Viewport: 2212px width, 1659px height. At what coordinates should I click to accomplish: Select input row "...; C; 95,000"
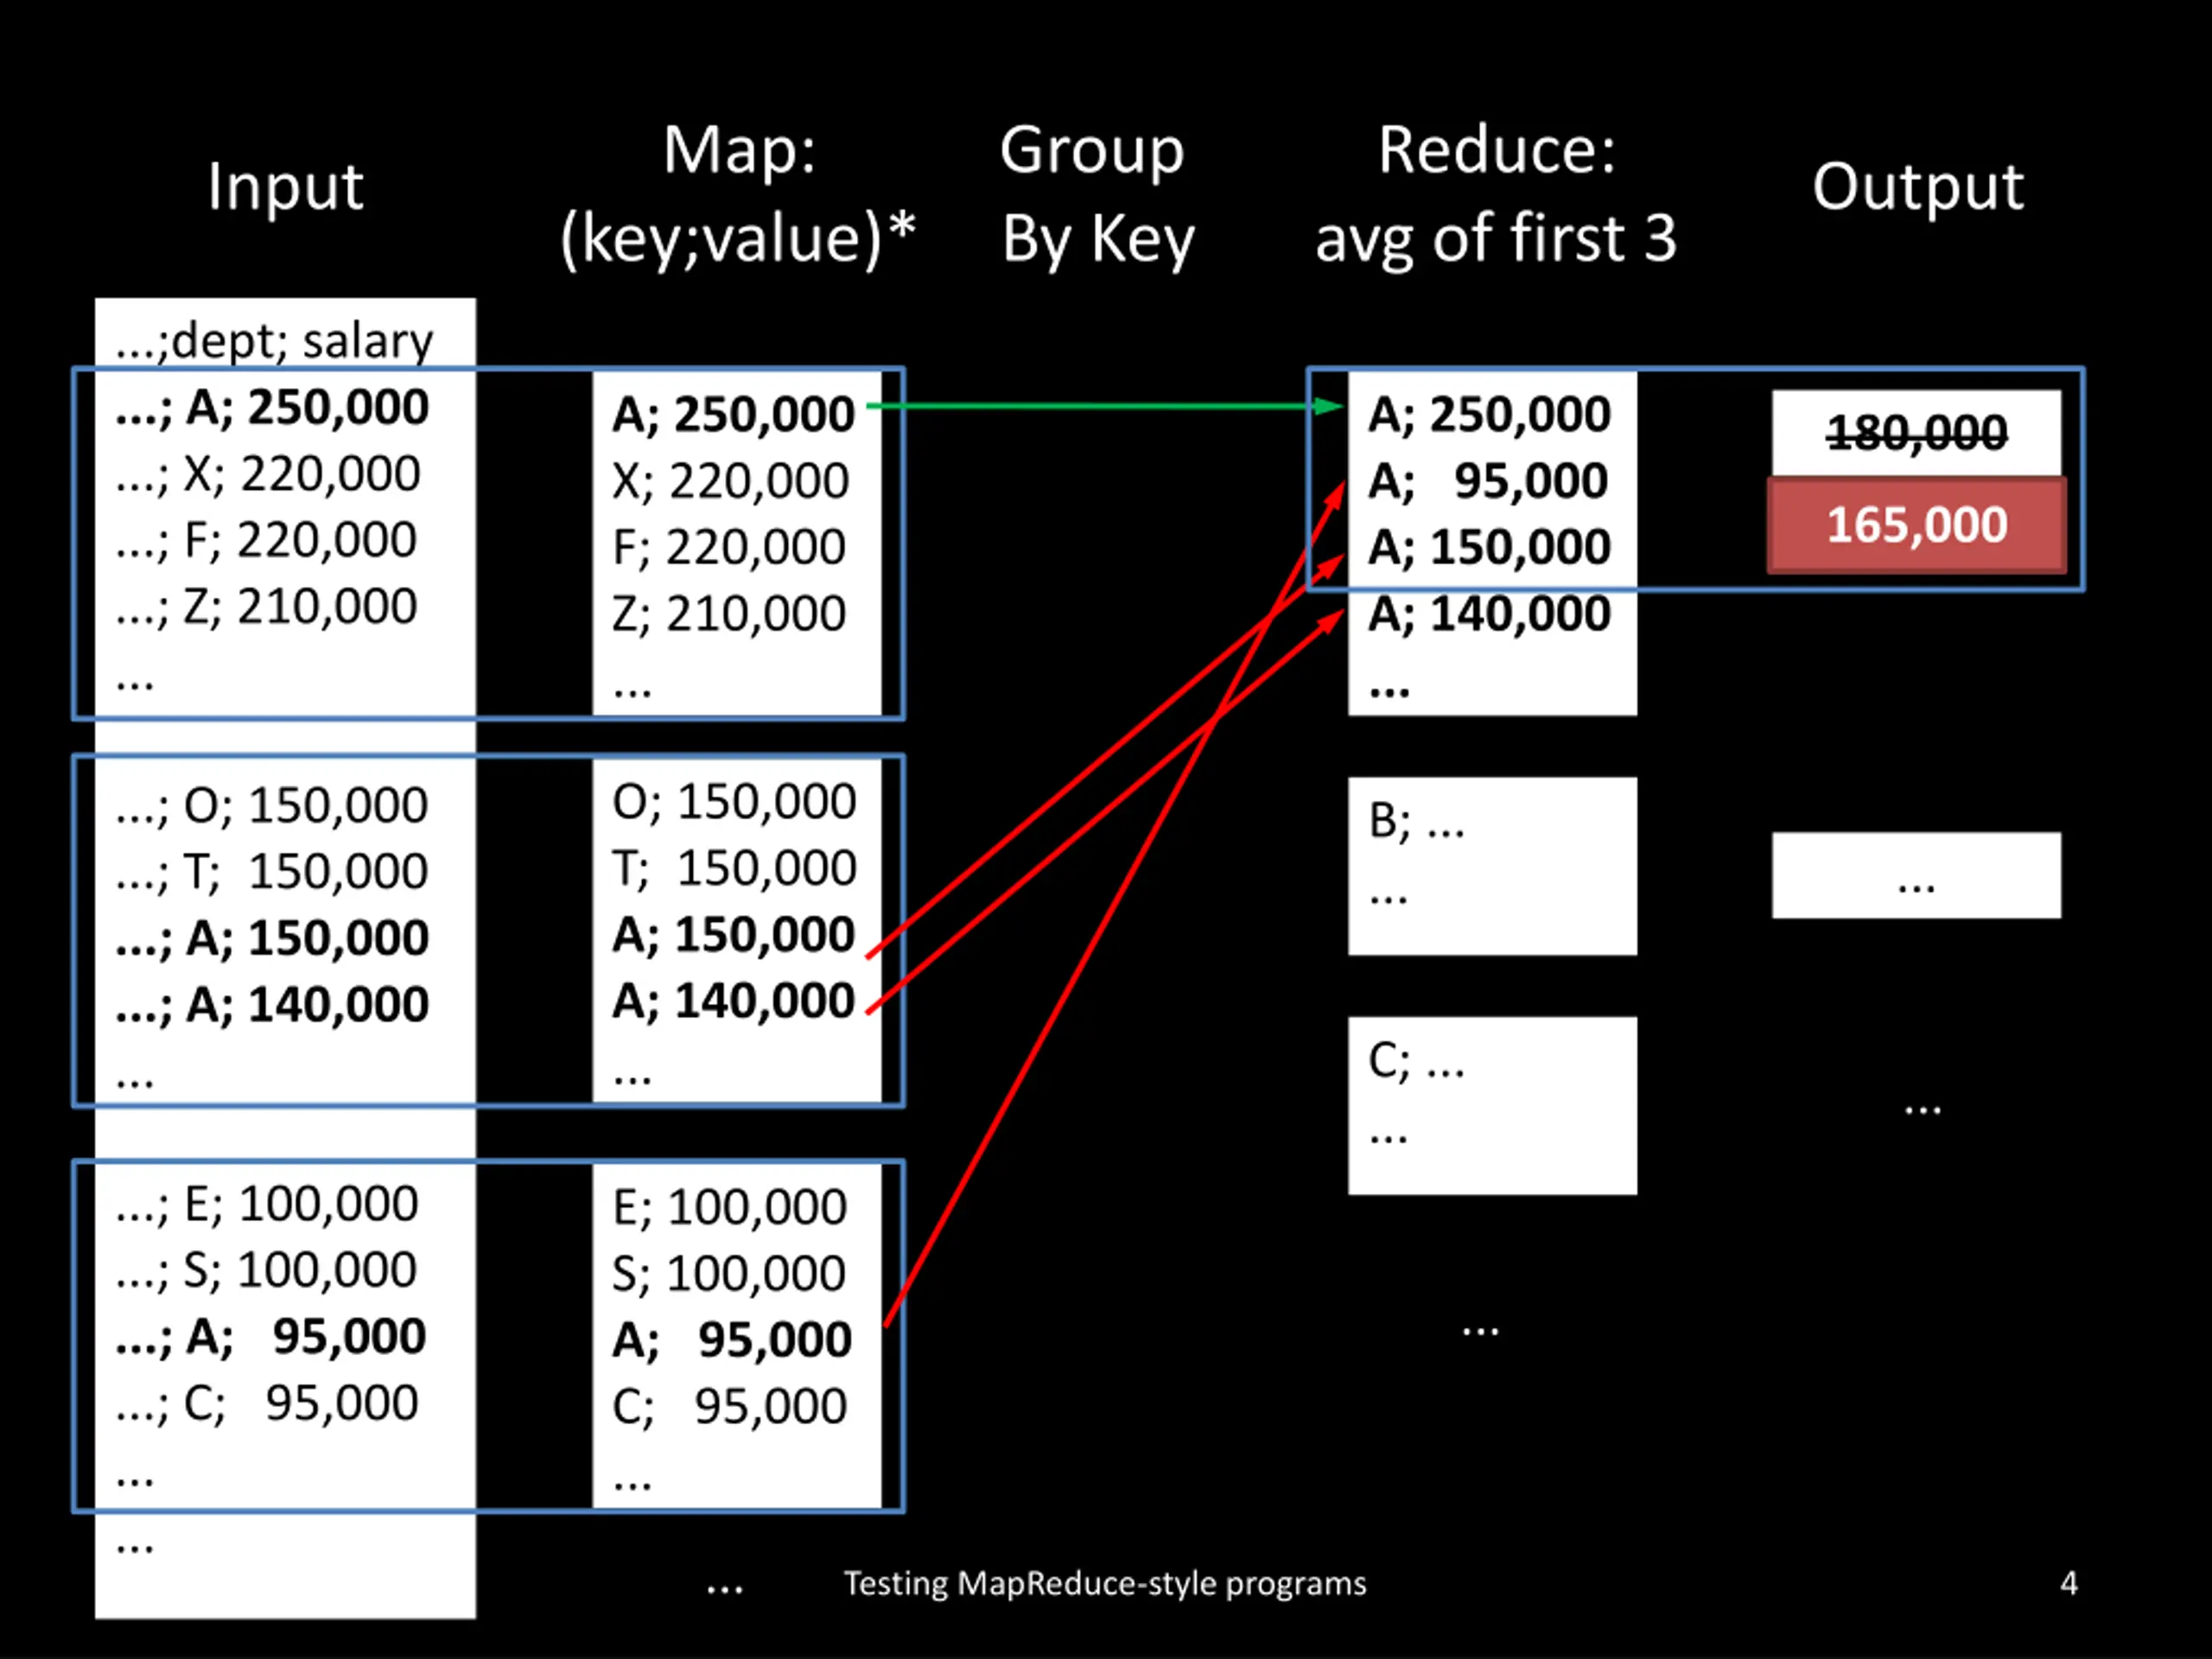pyautogui.click(x=267, y=1403)
